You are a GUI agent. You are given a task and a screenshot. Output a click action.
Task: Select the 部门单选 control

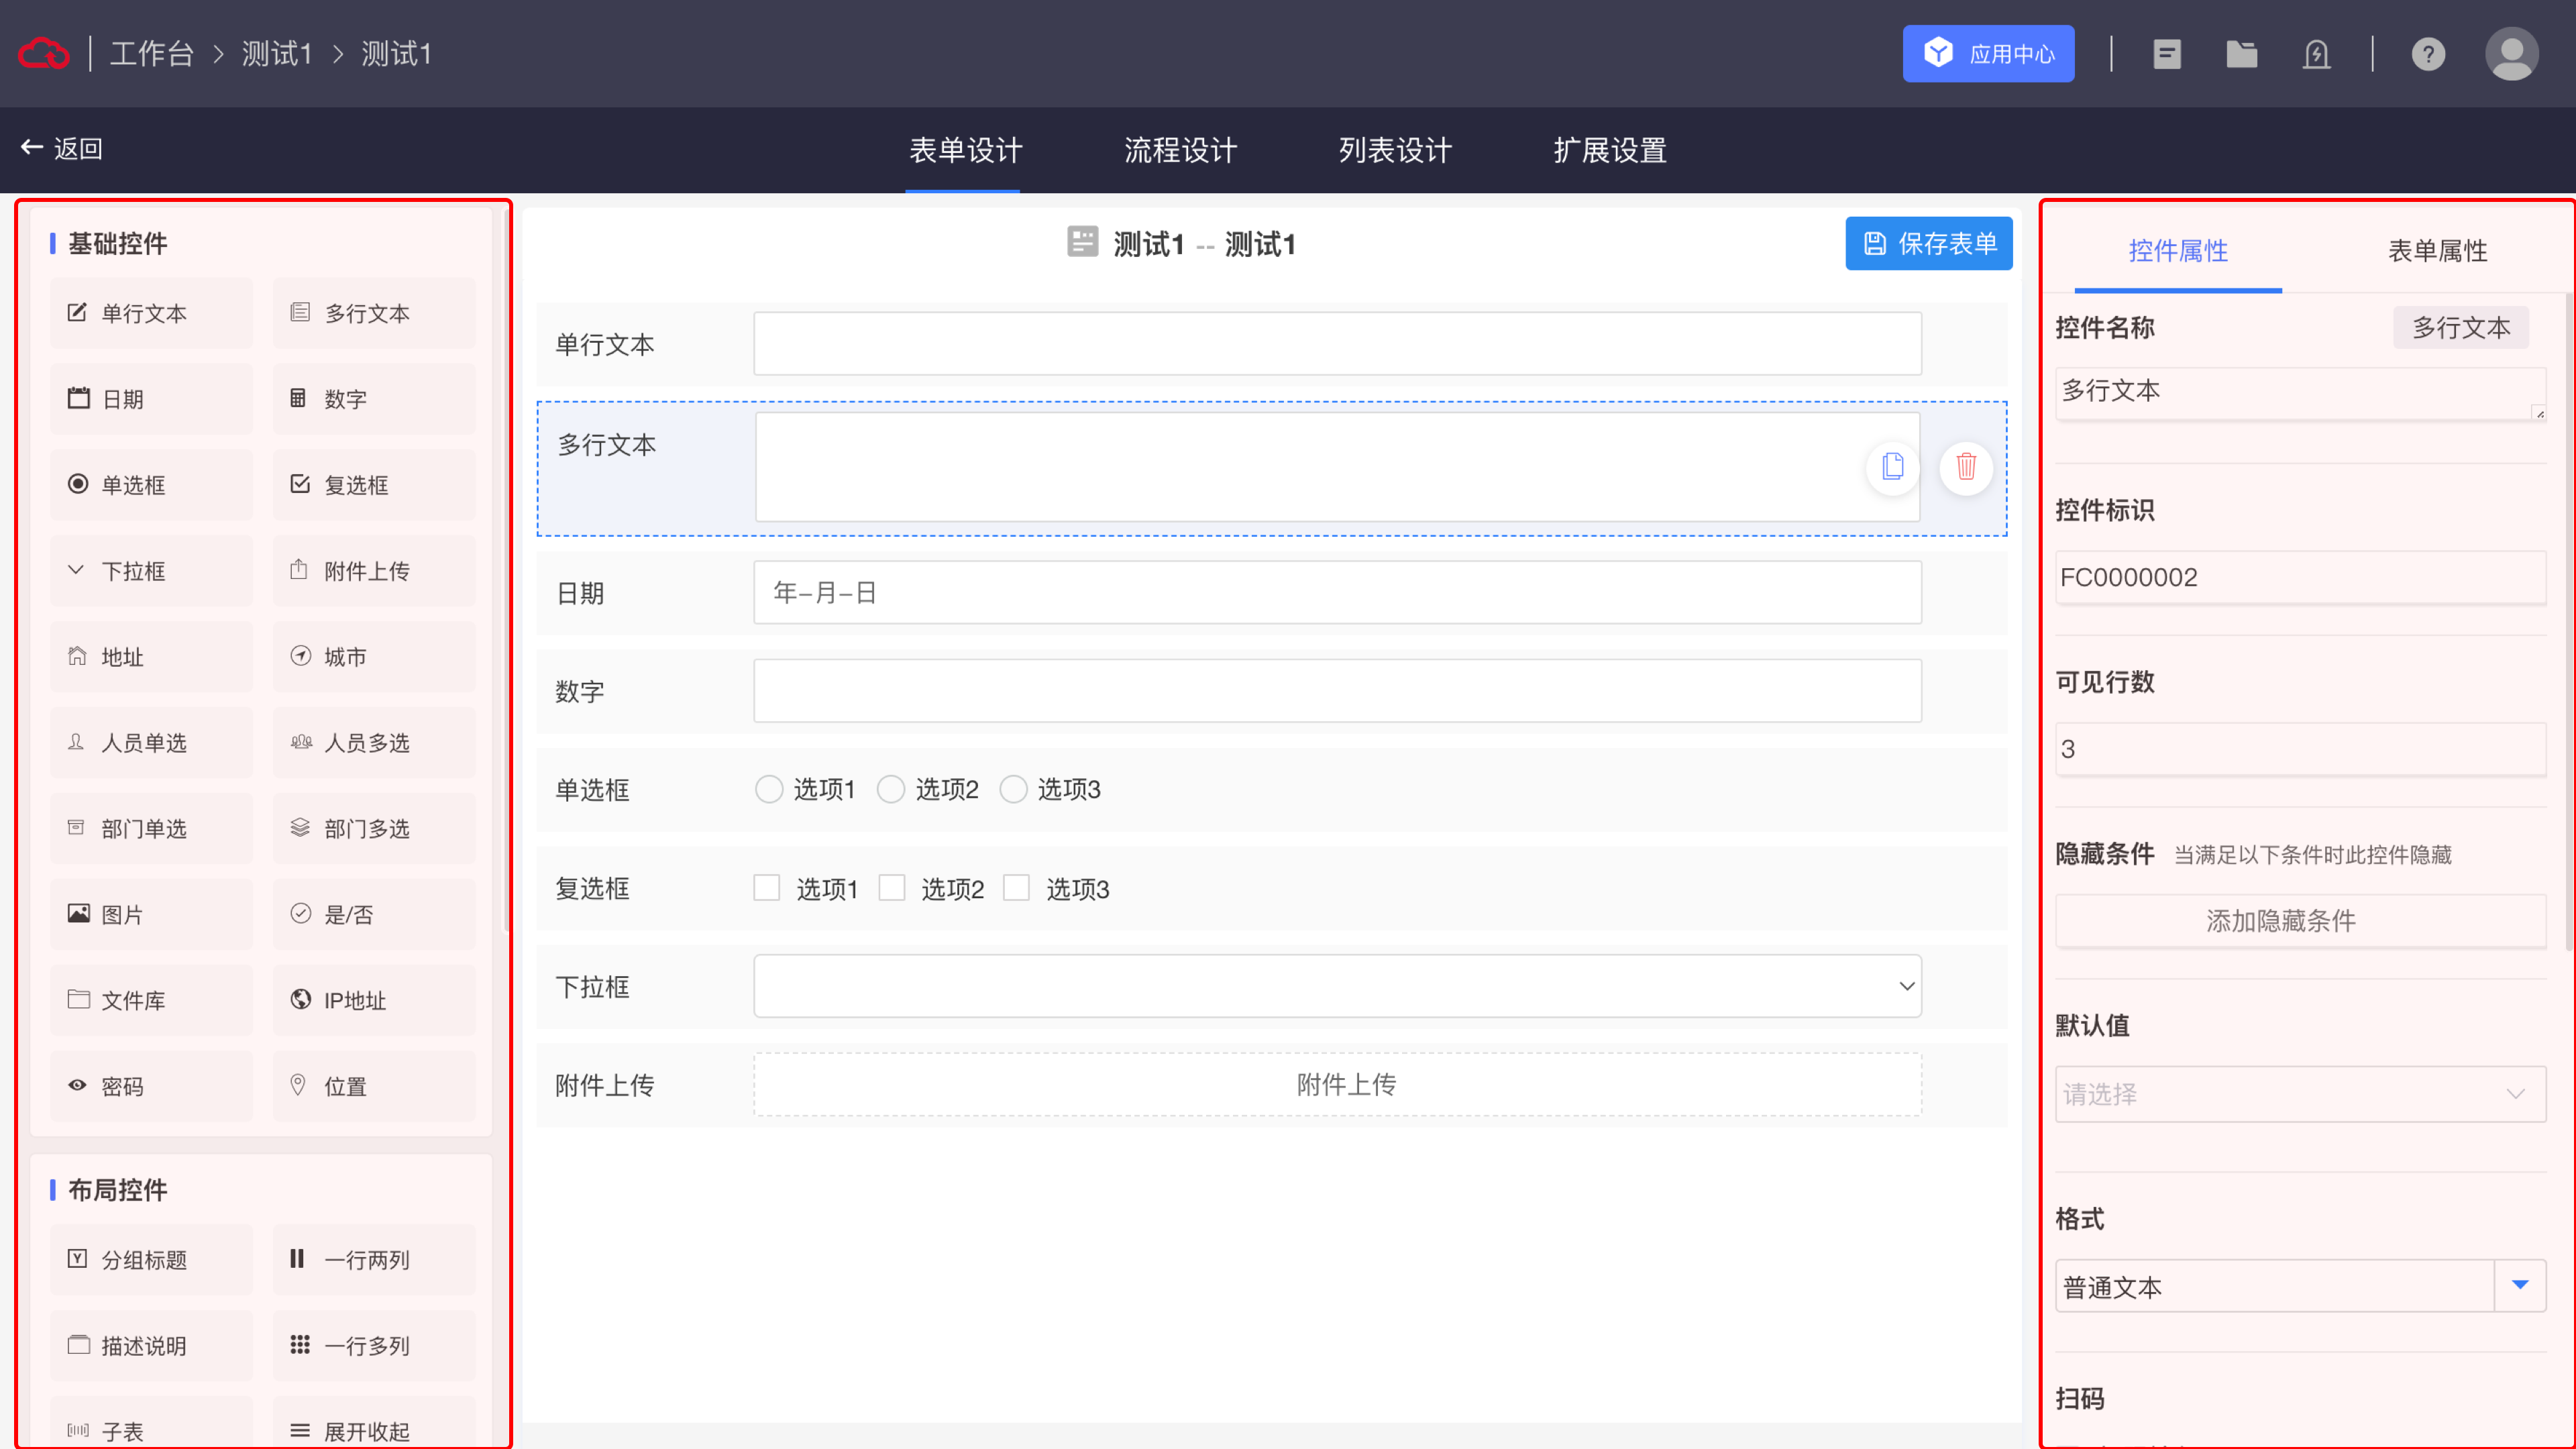tap(151, 829)
